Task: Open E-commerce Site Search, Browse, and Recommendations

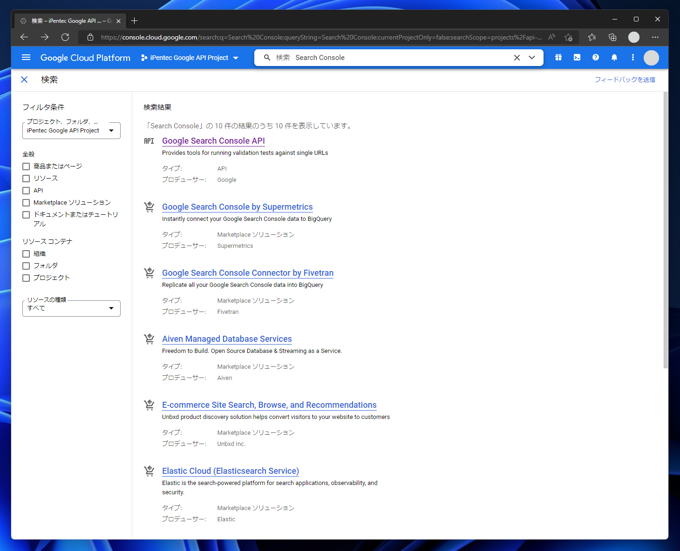Action: pyautogui.click(x=269, y=405)
